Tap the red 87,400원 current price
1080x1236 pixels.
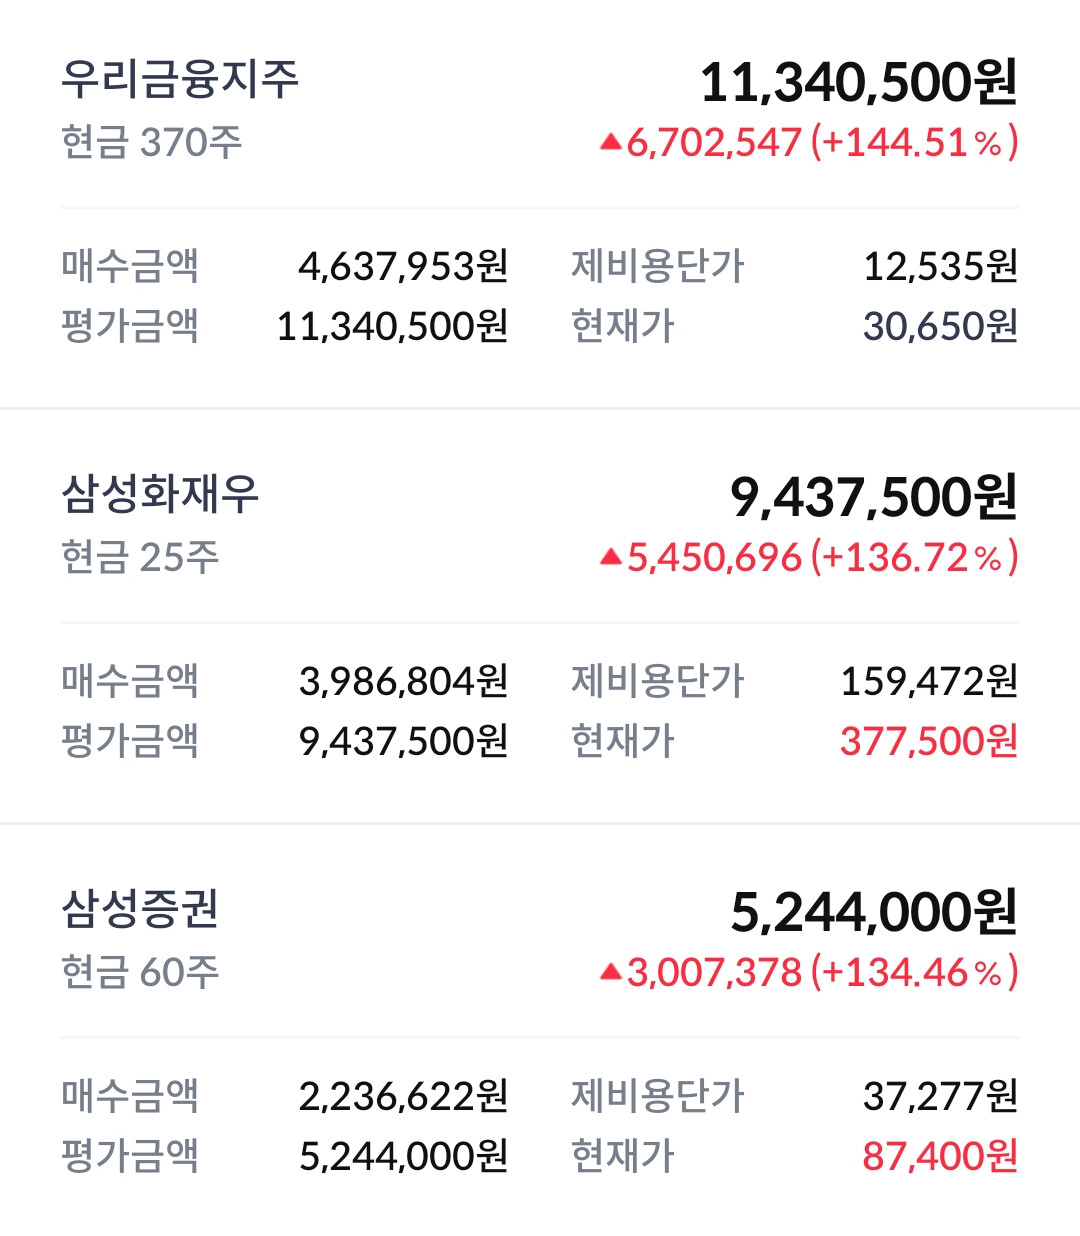[x=940, y=1156]
